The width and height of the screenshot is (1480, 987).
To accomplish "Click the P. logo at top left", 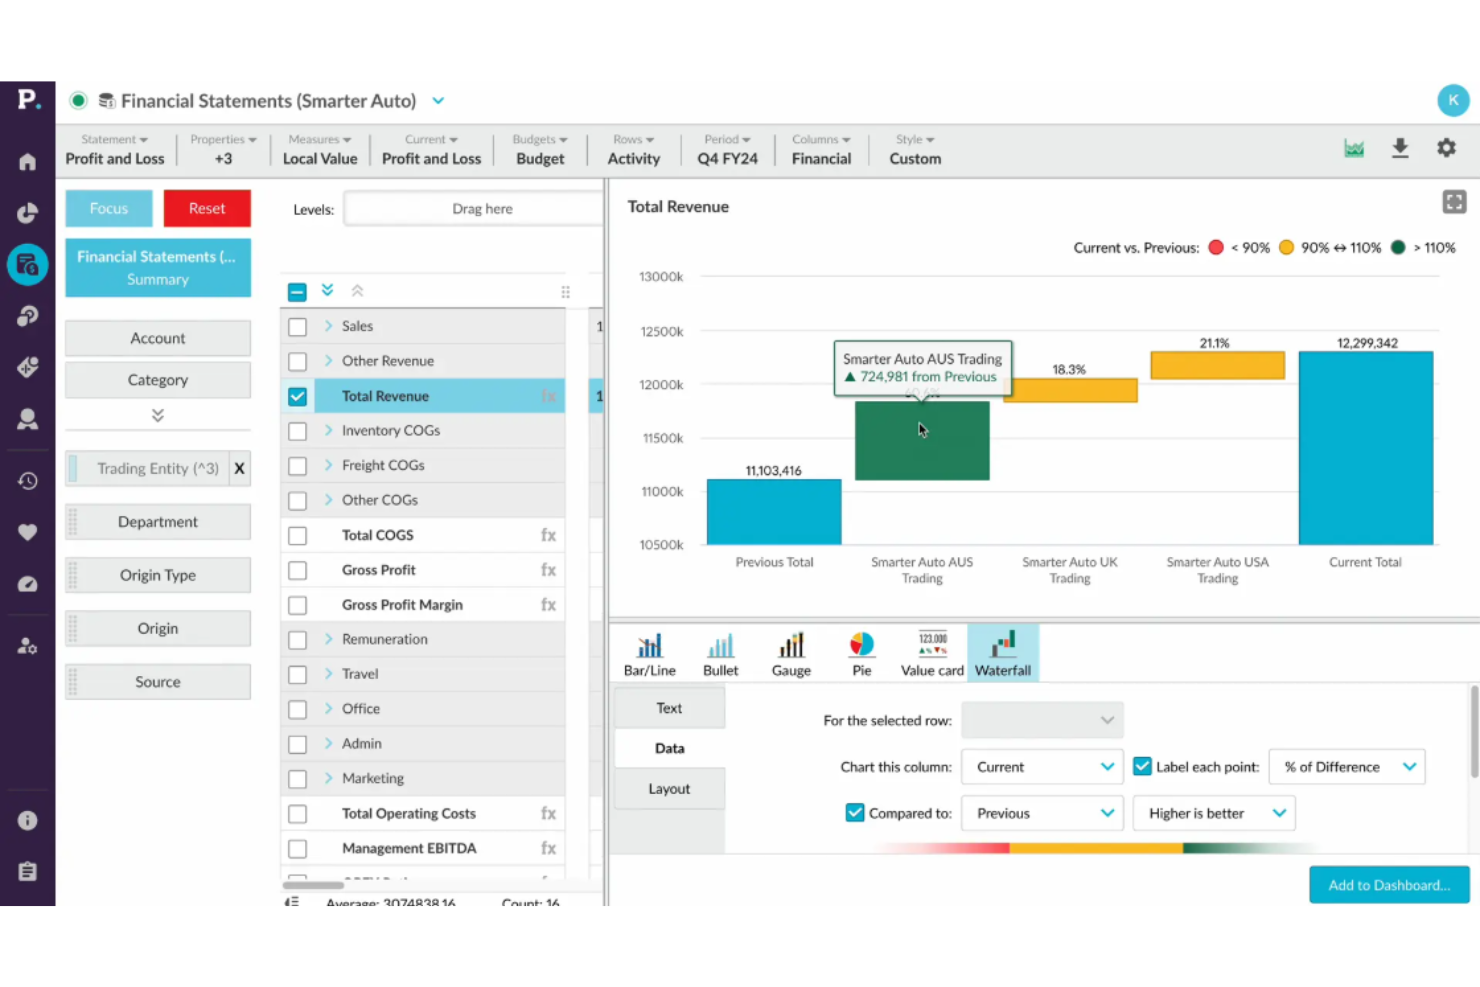I will pyautogui.click(x=28, y=100).
